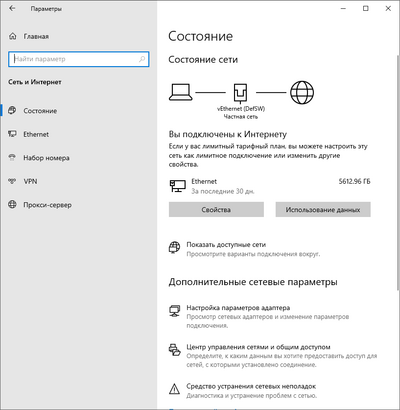Click the 5612.96 ГБ data usage value
This screenshot has width=400, height=410.
coord(354,182)
